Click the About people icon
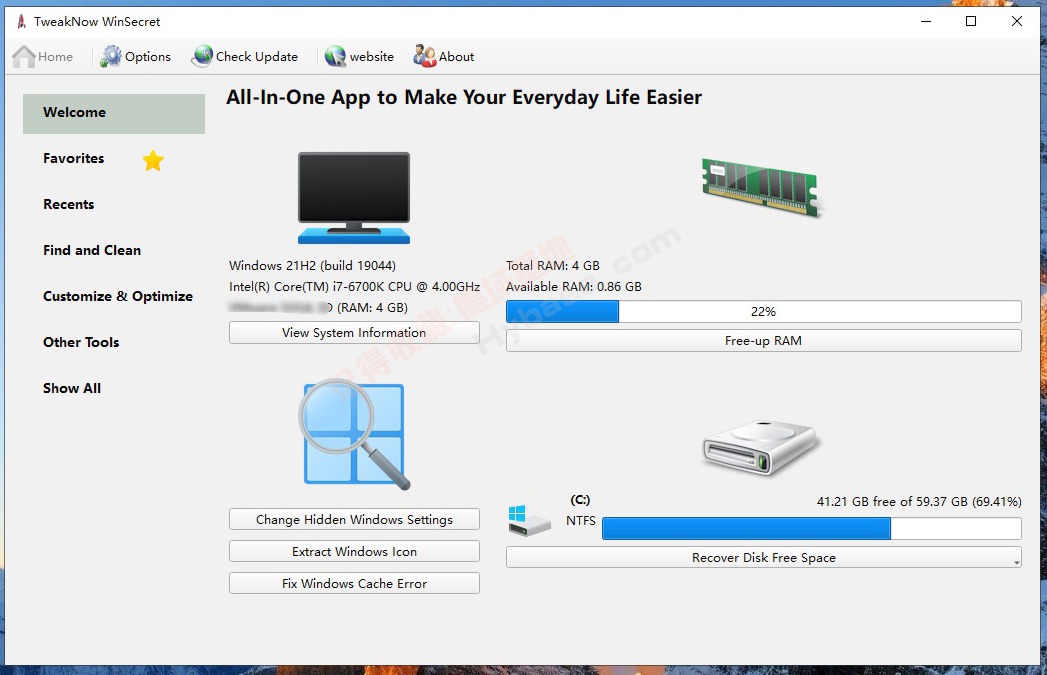This screenshot has width=1047, height=675. tap(424, 56)
